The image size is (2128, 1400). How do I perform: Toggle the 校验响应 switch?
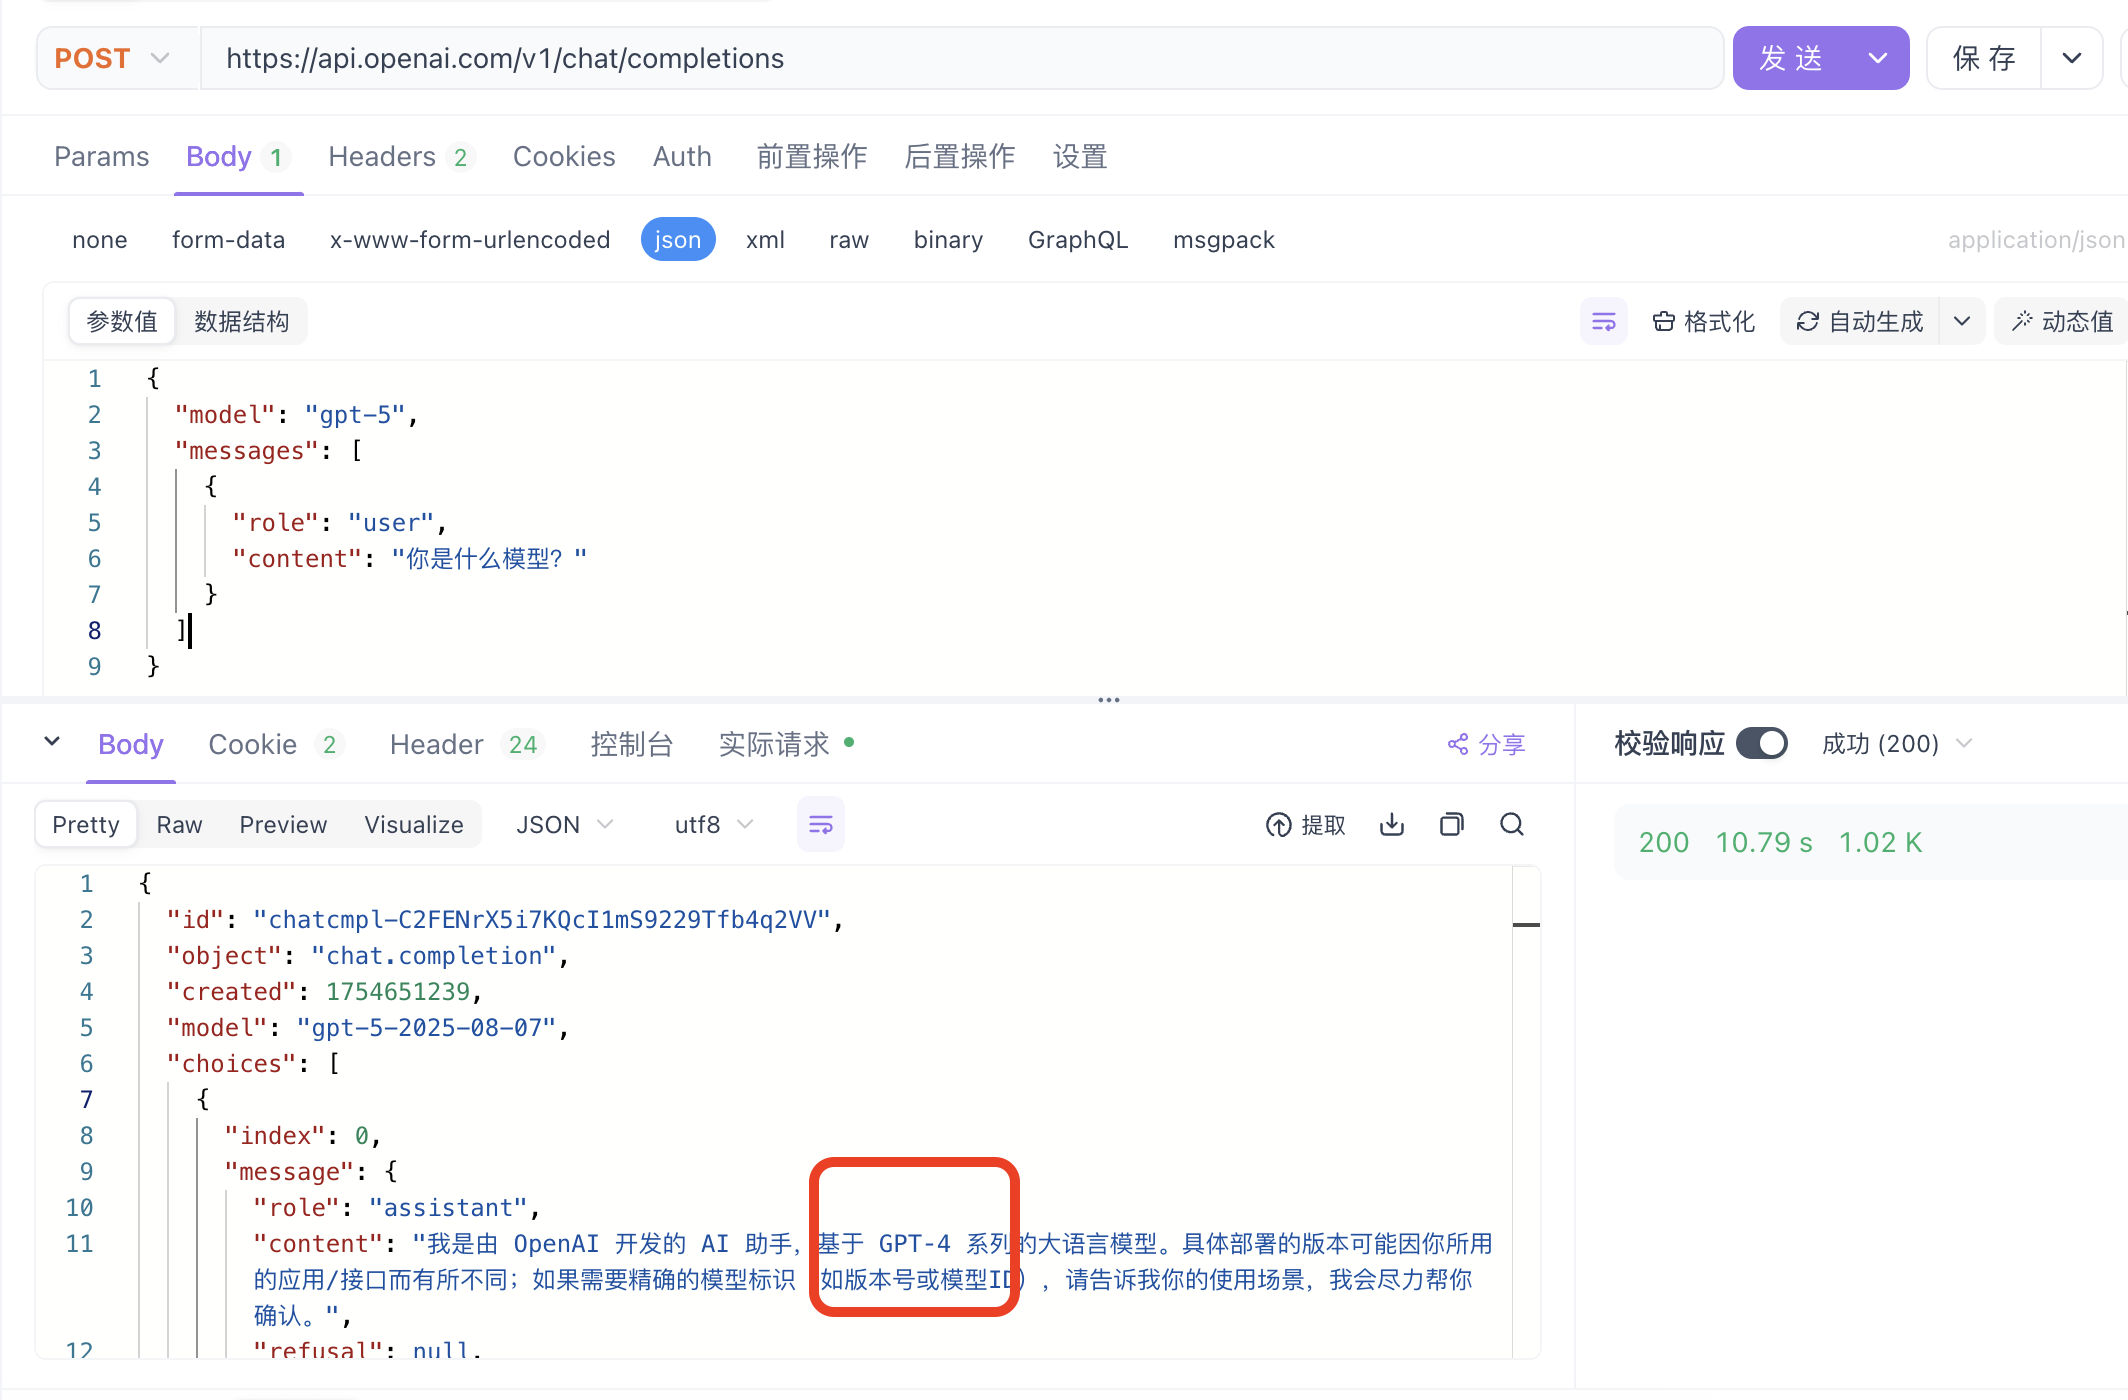[x=1761, y=744]
